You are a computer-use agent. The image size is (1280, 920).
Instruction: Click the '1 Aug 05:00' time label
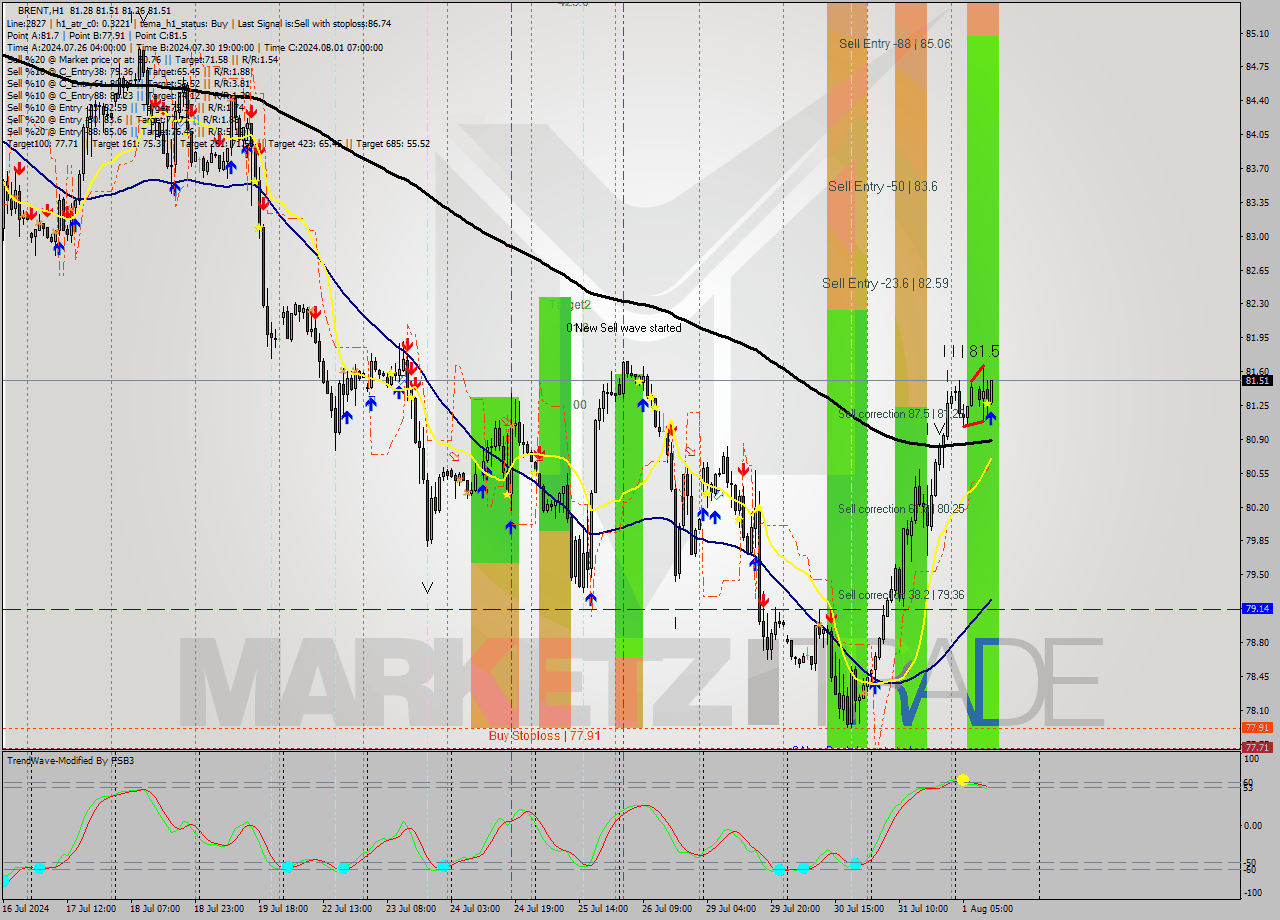coord(987,909)
